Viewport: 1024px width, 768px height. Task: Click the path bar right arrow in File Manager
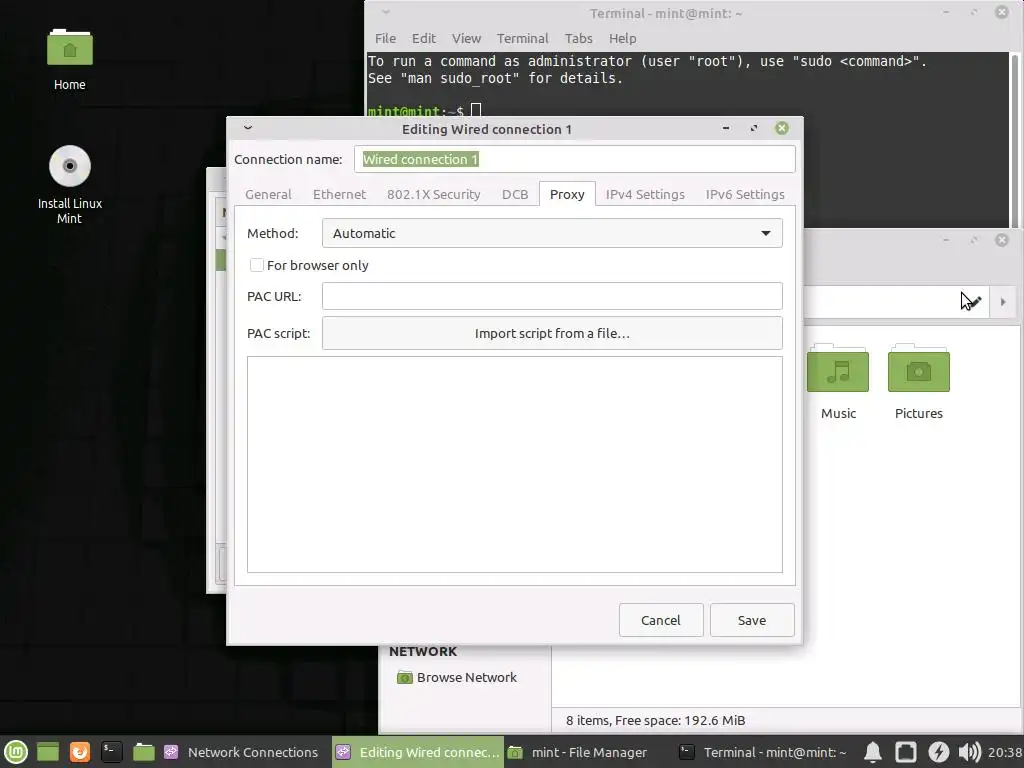(1003, 302)
